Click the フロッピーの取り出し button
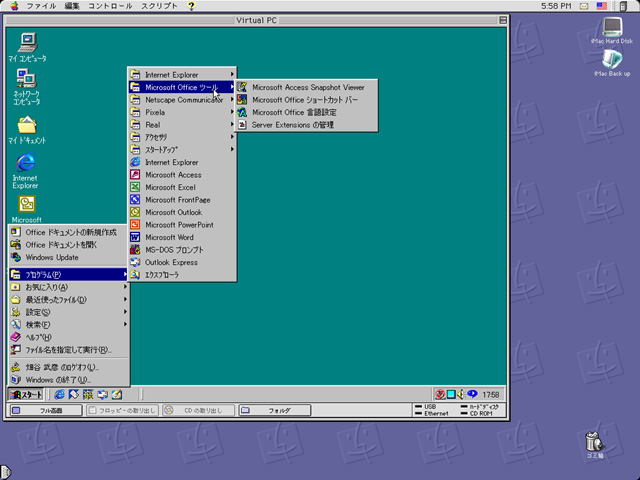The width and height of the screenshot is (640, 480). tap(122, 410)
